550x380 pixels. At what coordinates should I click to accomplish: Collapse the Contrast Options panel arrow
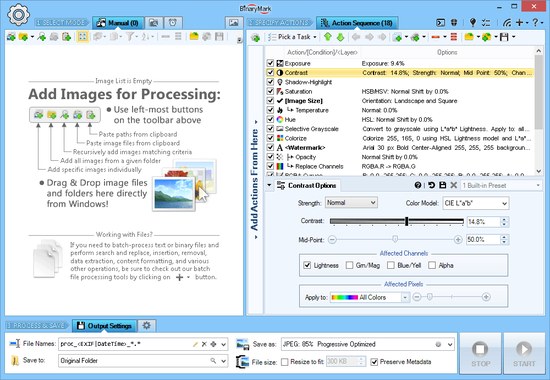click(x=269, y=185)
